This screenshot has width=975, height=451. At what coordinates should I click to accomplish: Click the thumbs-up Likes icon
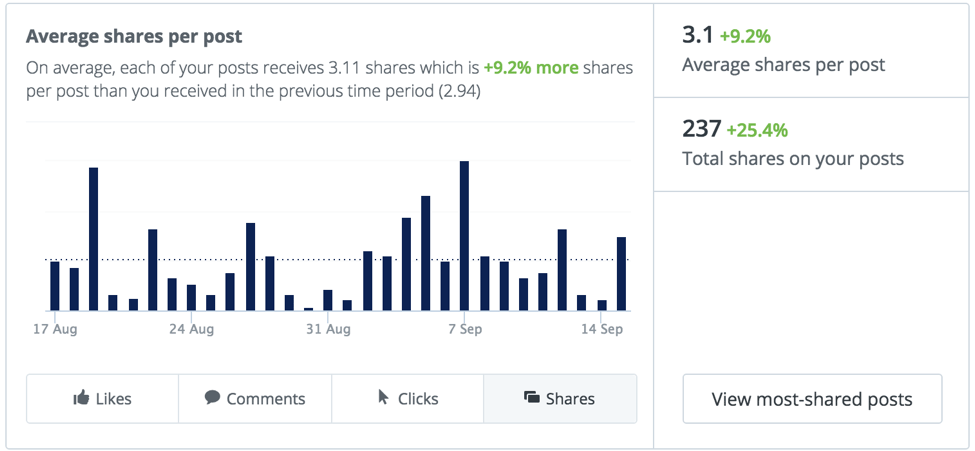[x=81, y=398]
